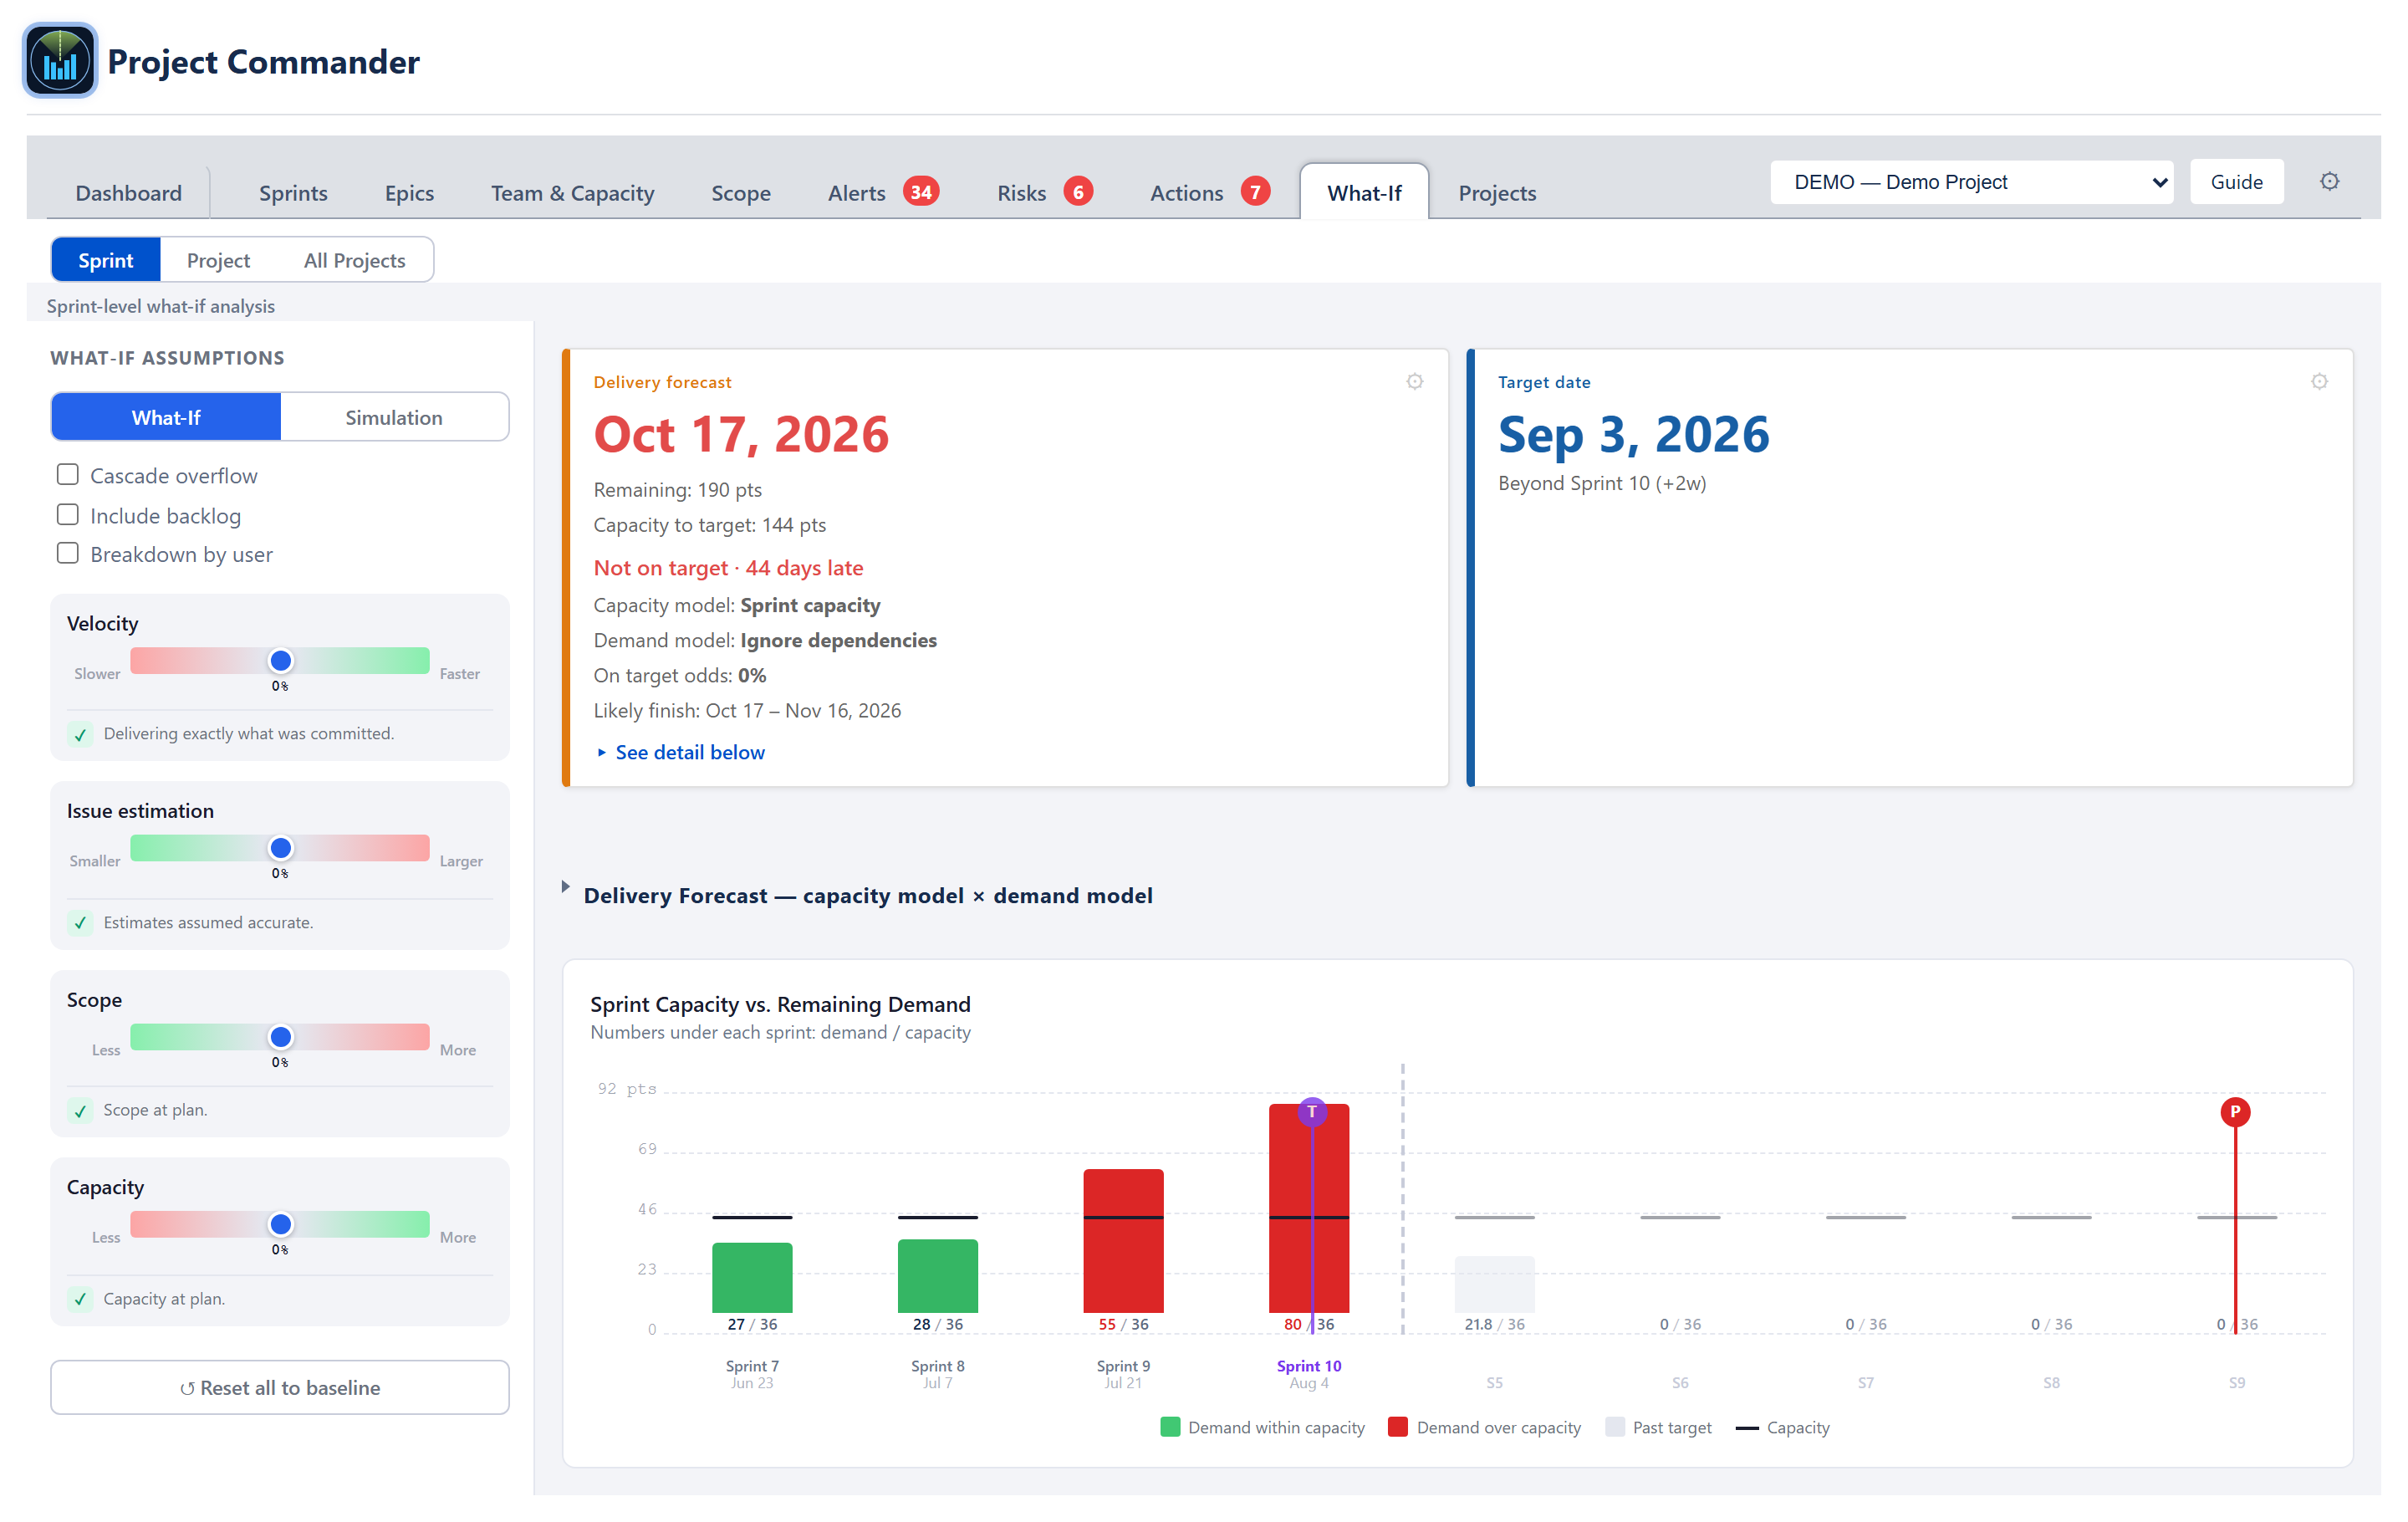This screenshot has height=1522, width=2408.
Task: Select the What-If mode toggle
Action: 166,417
